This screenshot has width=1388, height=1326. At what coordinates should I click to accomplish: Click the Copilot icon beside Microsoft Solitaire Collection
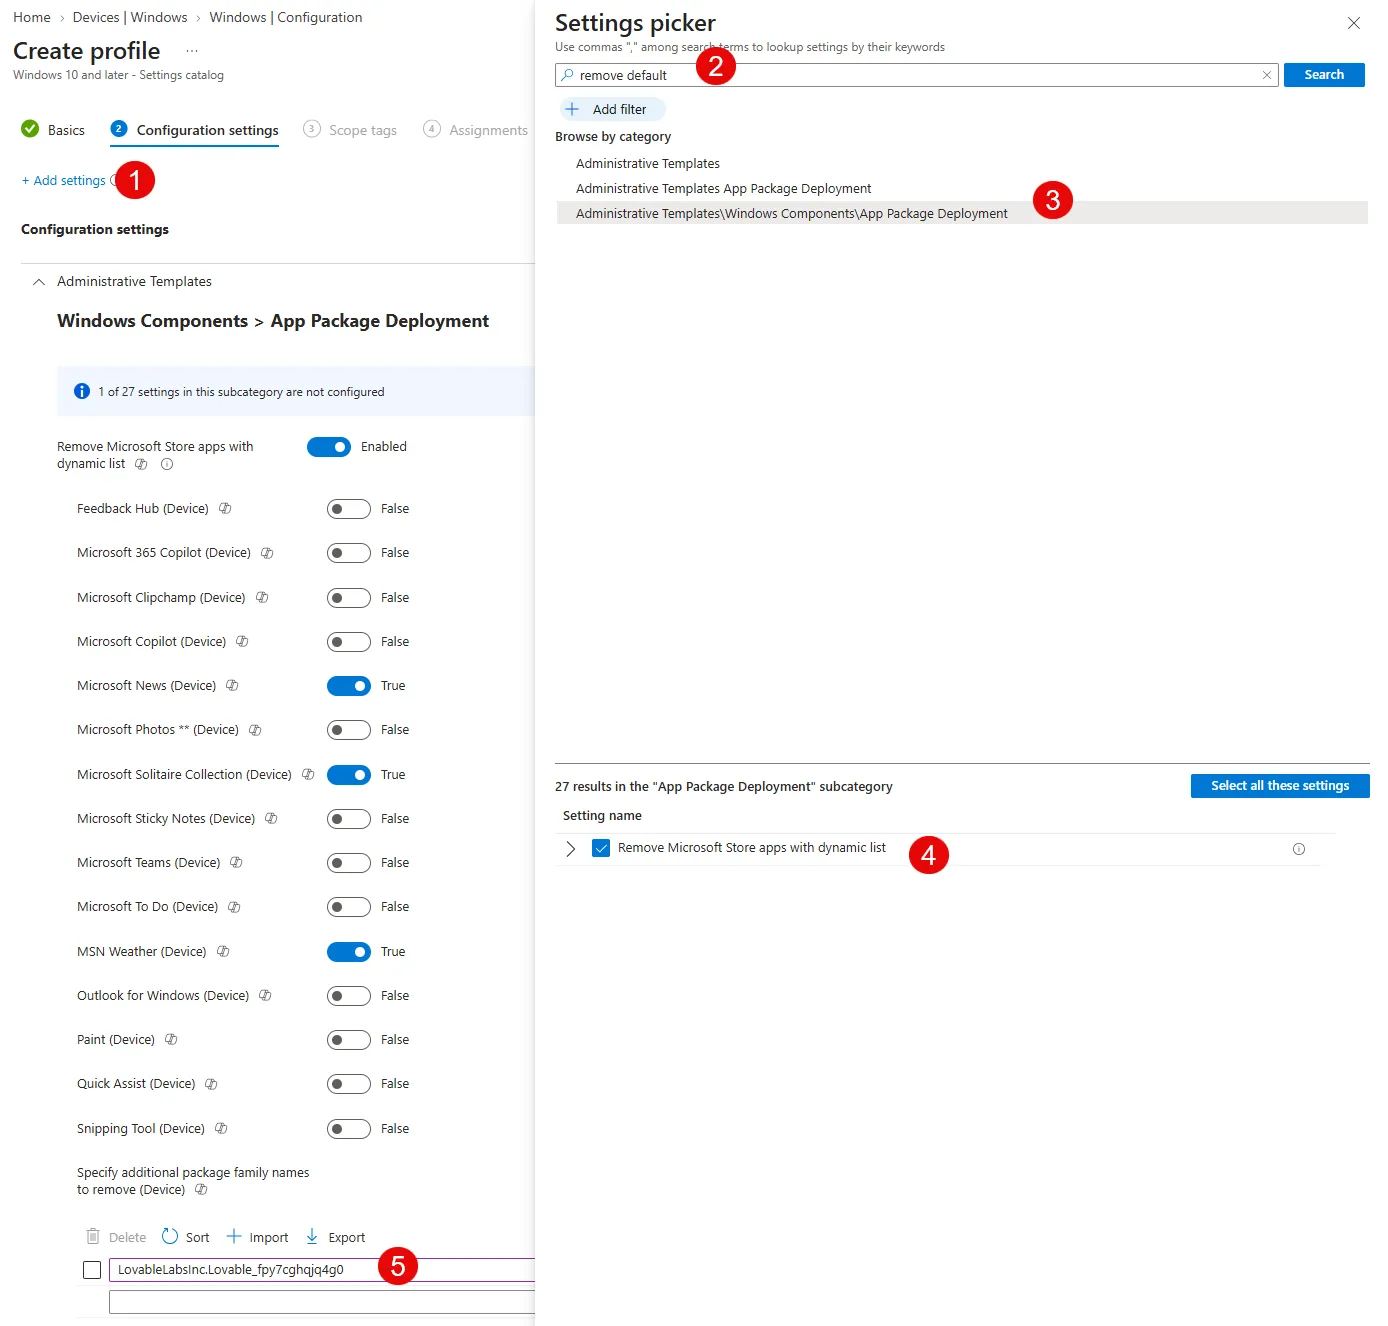pyautogui.click(x=308, y=775)
